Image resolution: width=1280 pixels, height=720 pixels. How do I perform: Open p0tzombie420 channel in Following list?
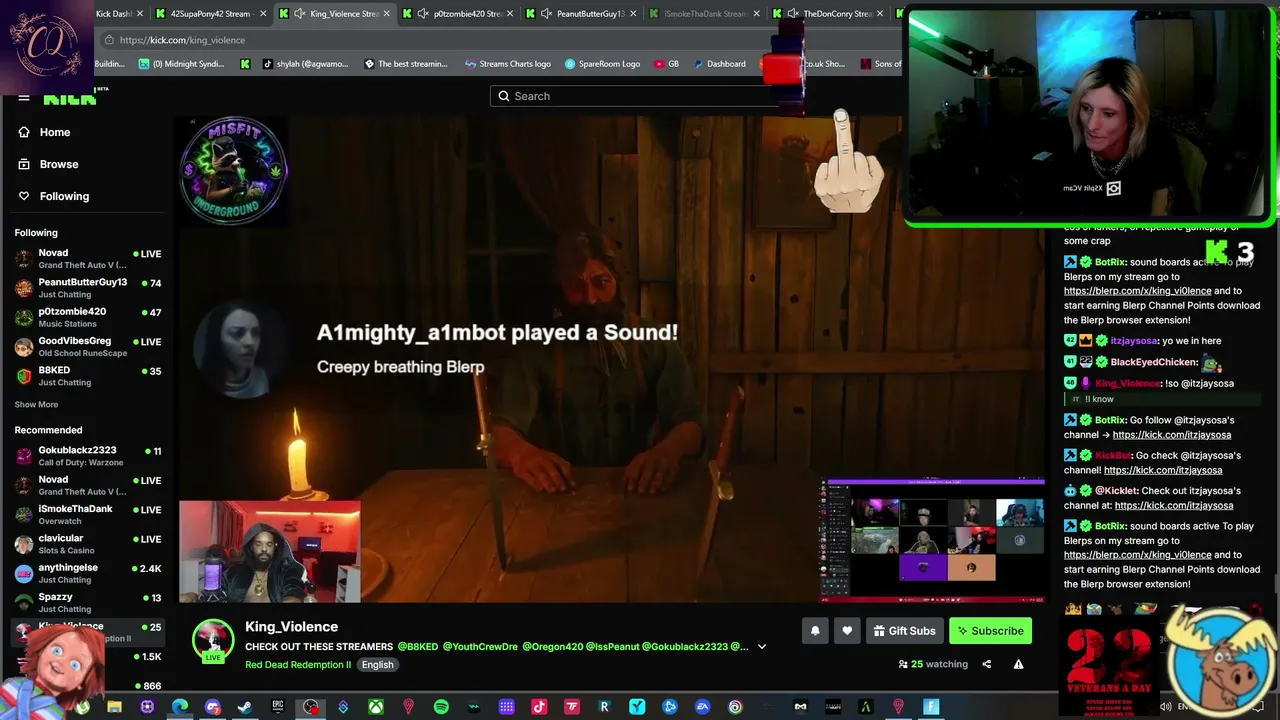click(88, 317)
